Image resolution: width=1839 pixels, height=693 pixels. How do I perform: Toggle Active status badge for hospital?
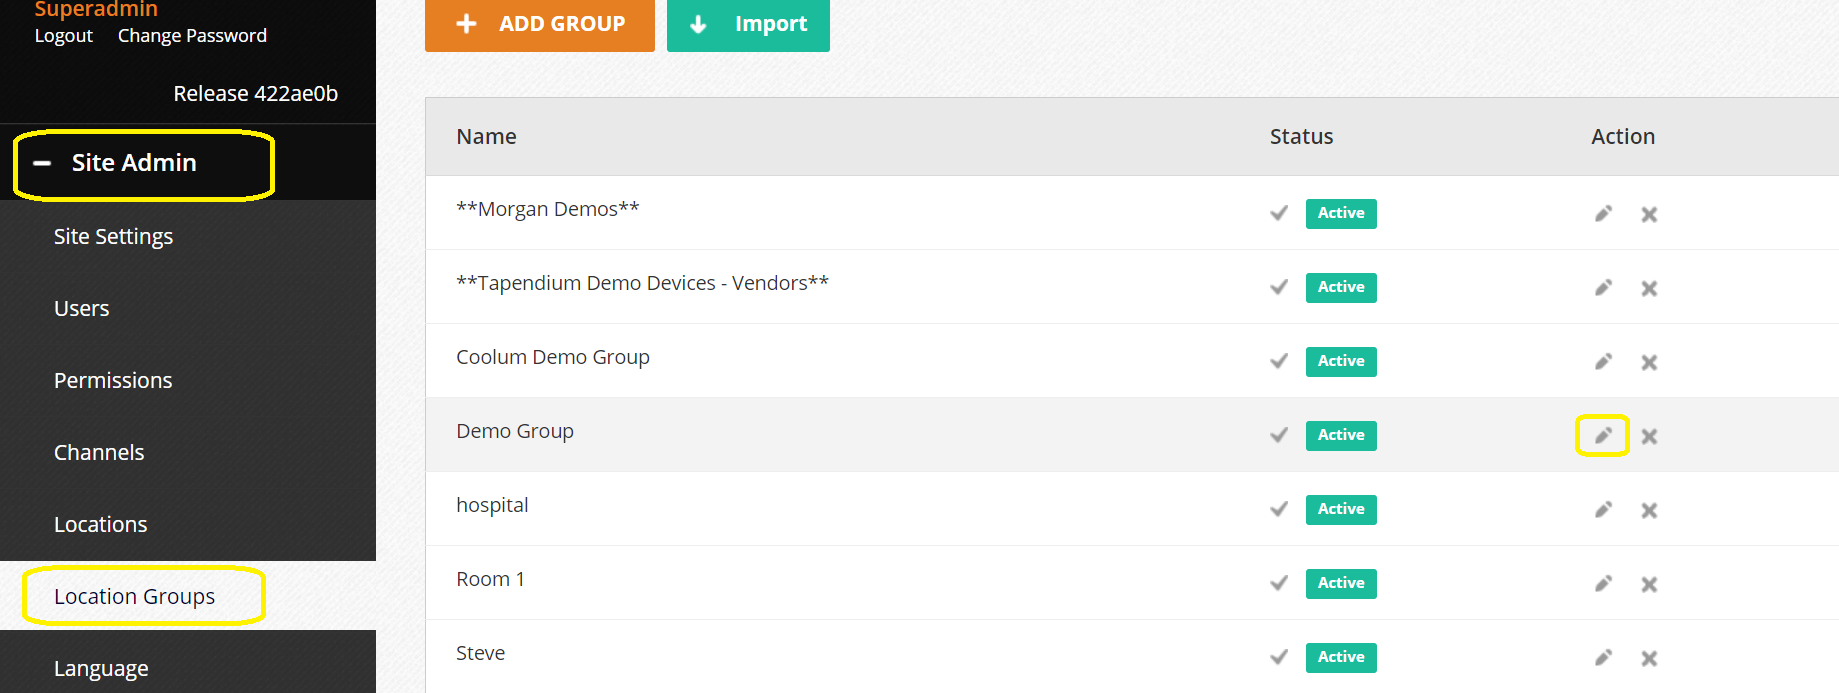pos(1341,509)
